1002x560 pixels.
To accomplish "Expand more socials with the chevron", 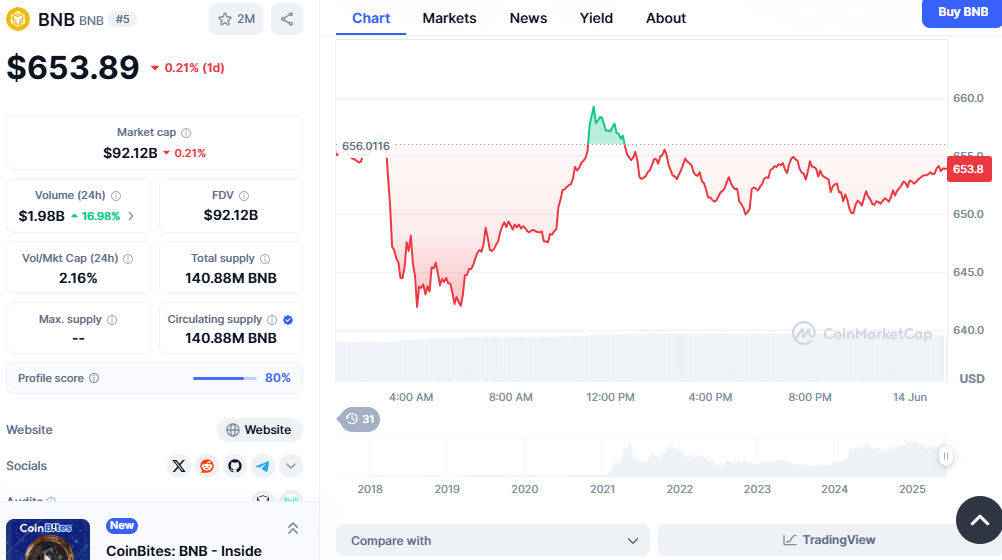I will pyautogui.click(x=291, y=466).
